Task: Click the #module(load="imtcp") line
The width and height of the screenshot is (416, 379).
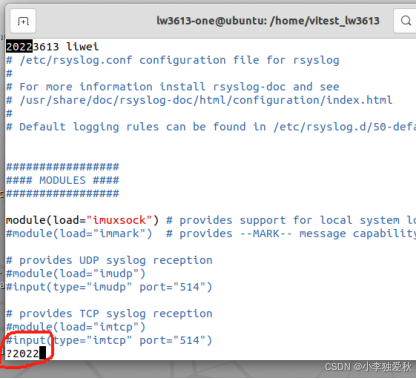Action: pos(76,327)
